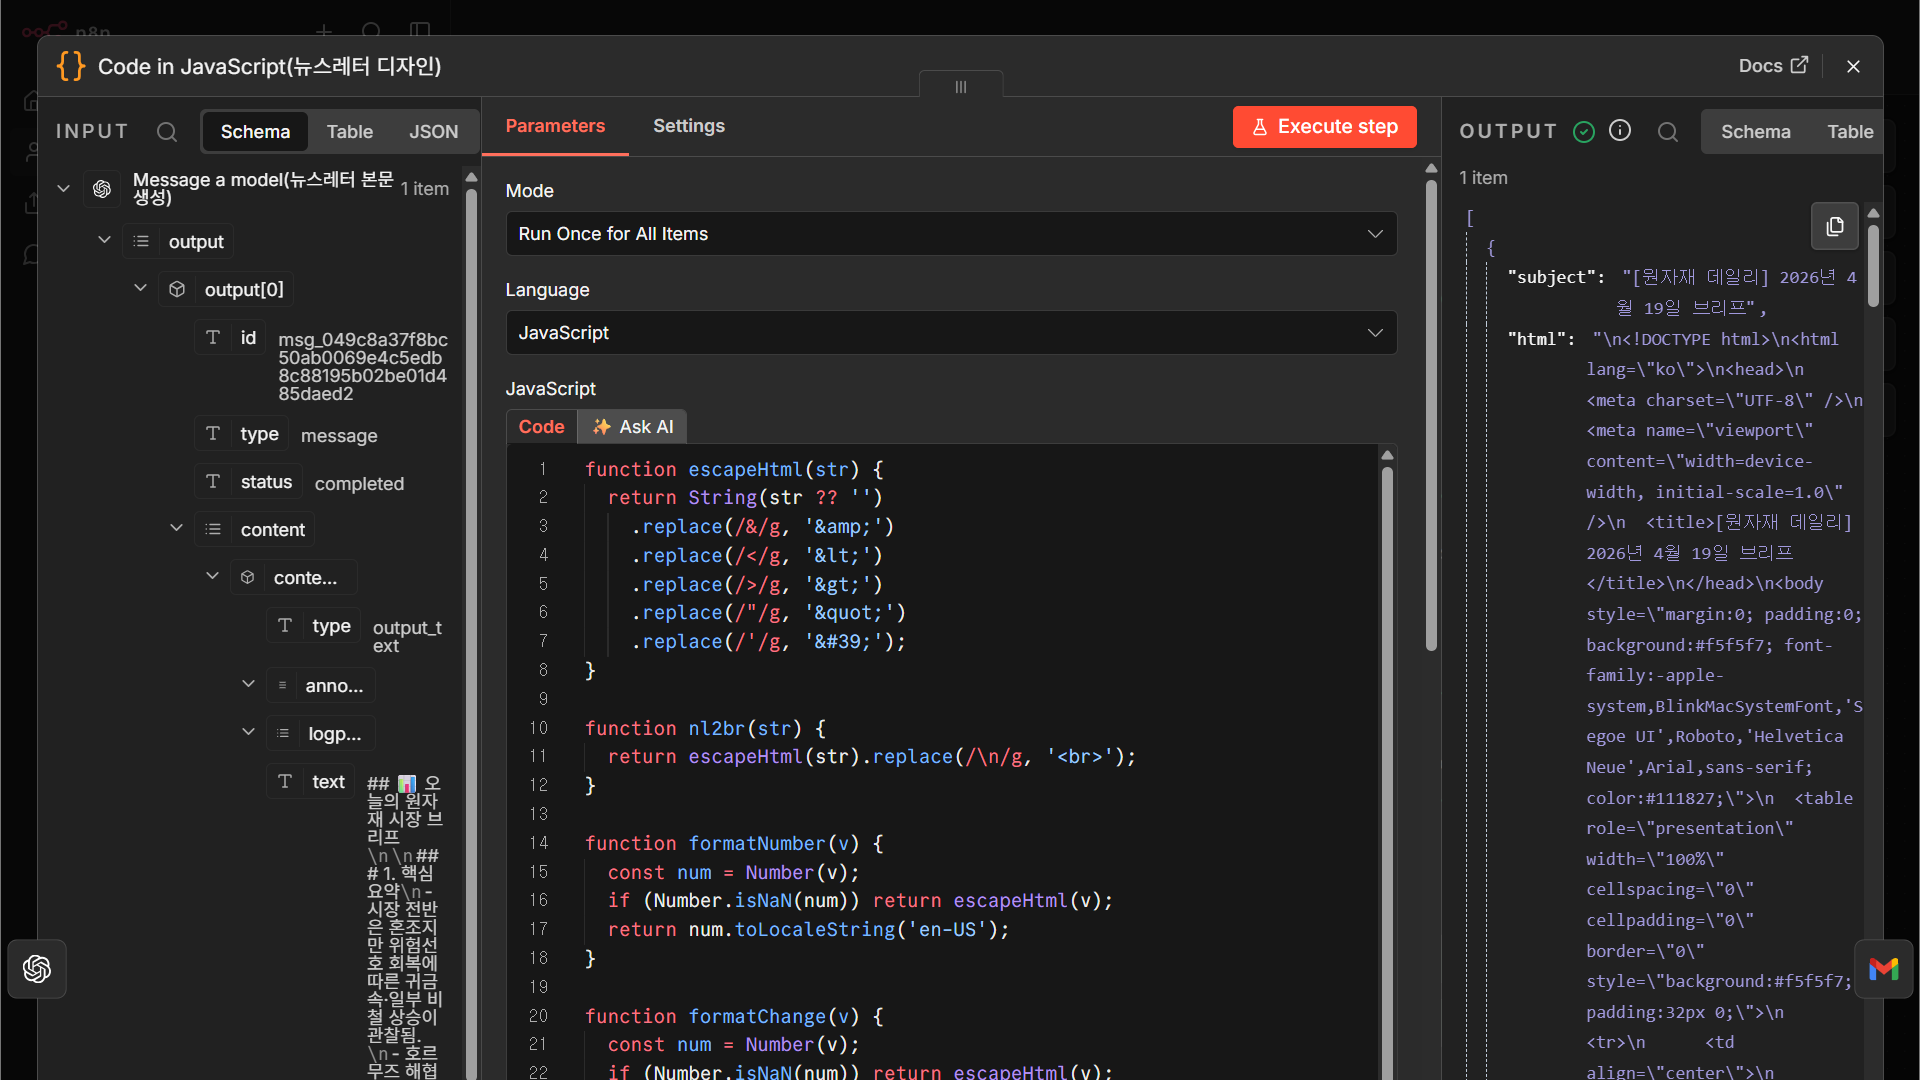Click the list icon next to output
The image size is (1920, 1080).
tap(141, 241)
